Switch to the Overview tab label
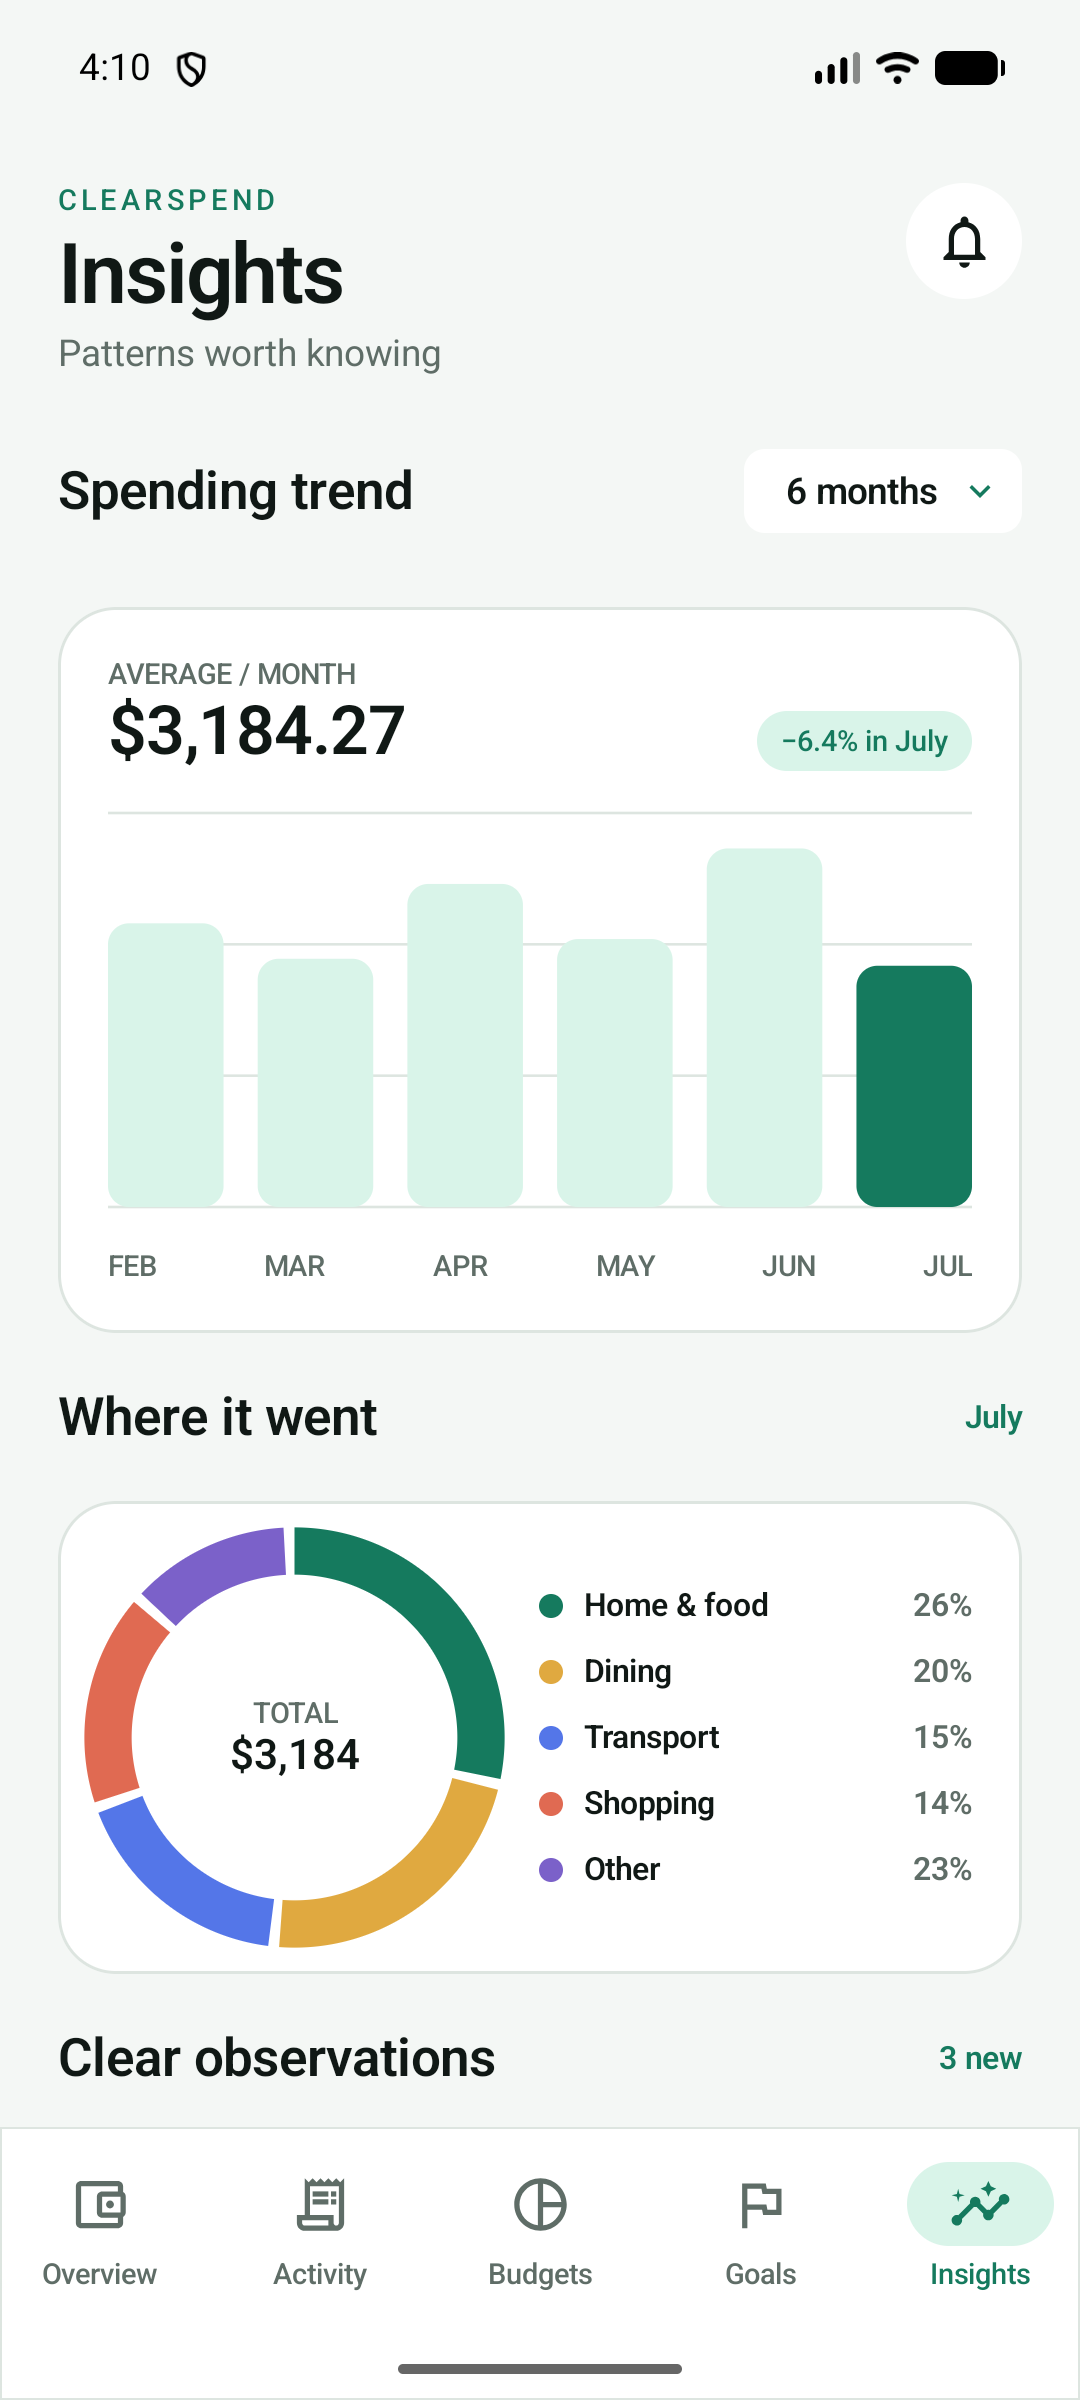 coord(100,2274)
